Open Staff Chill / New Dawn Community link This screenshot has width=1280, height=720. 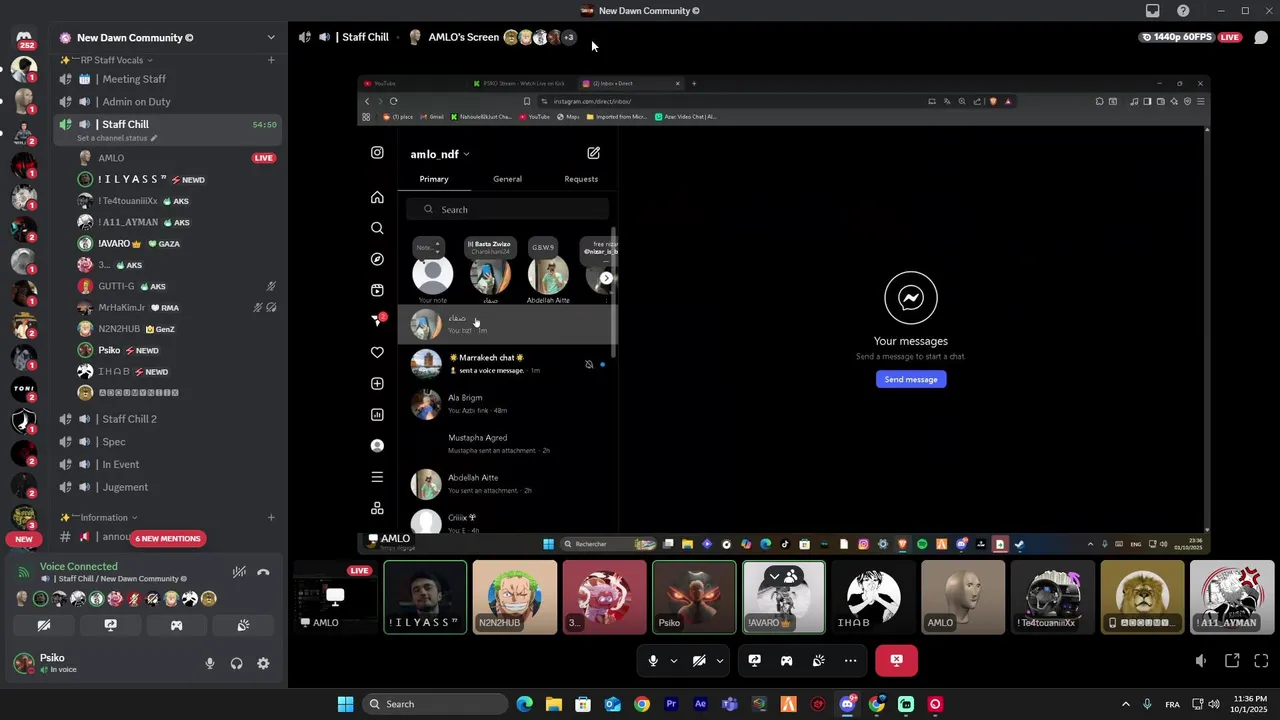point(116,579)
